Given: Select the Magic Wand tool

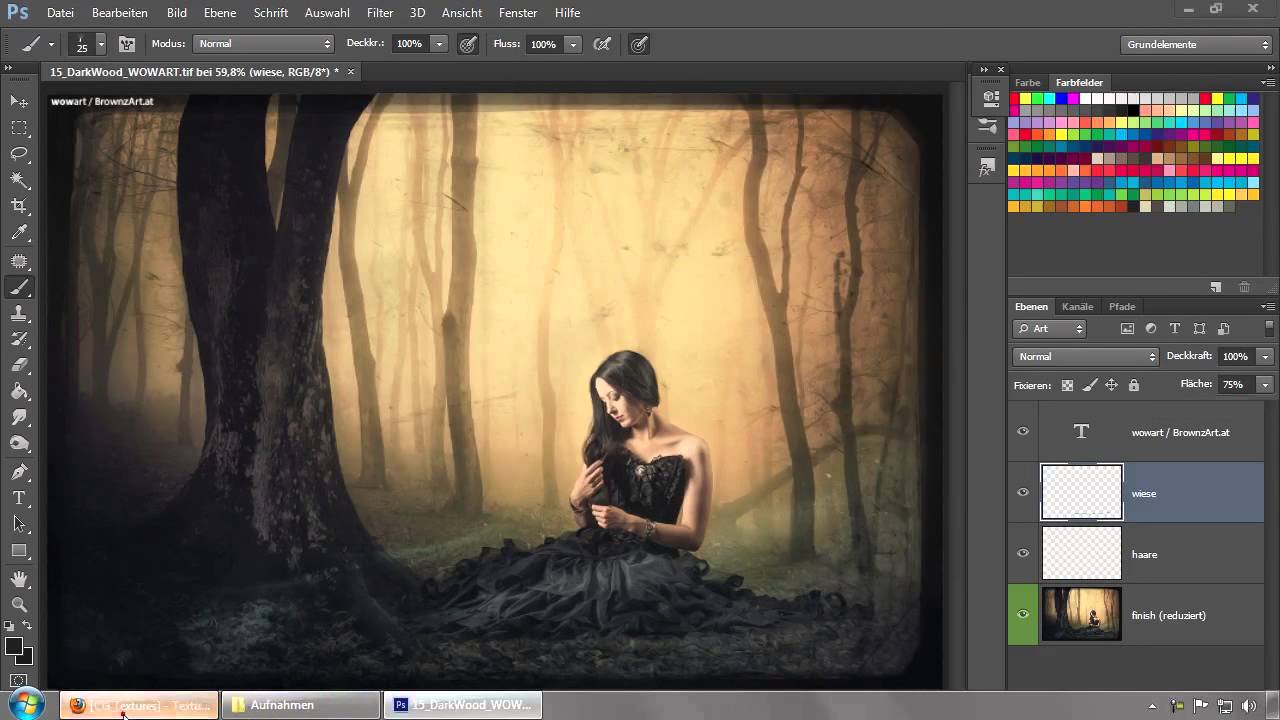Looking at the screenshot, I should [x=19, y=180].
